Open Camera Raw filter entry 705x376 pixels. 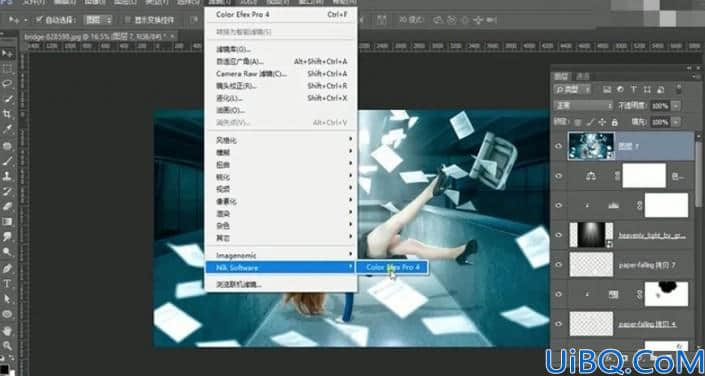281,74
